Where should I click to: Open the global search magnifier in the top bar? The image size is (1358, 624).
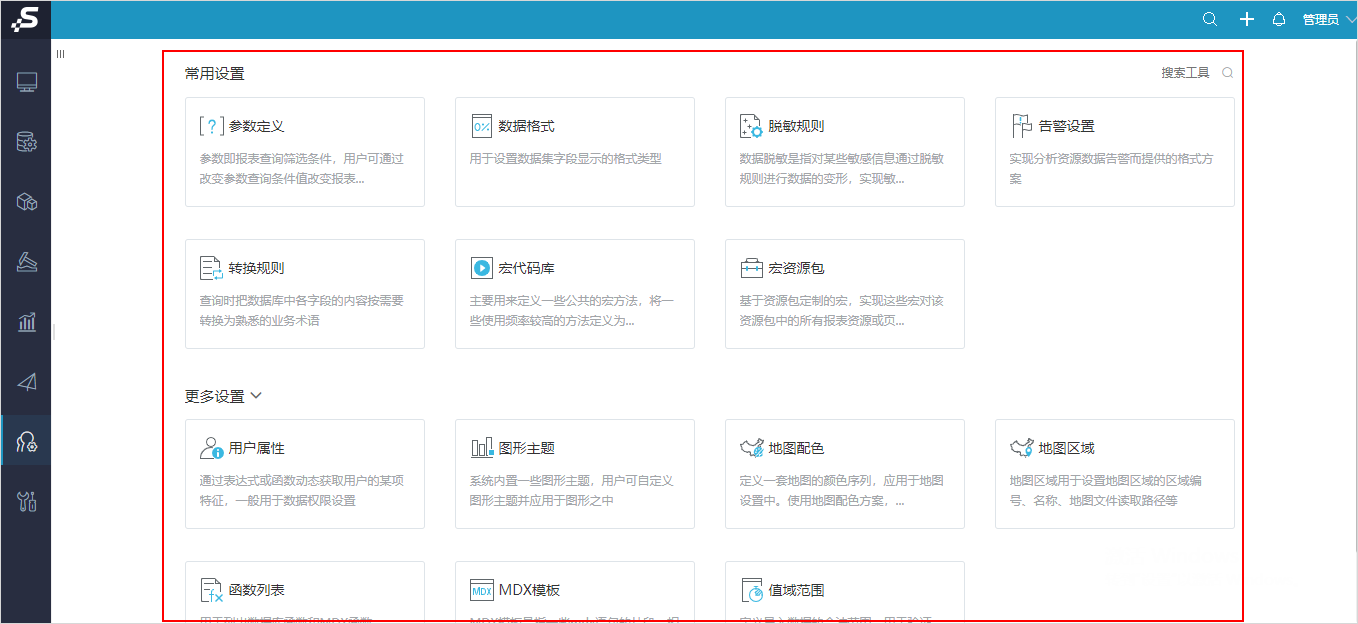point(1210,19)
